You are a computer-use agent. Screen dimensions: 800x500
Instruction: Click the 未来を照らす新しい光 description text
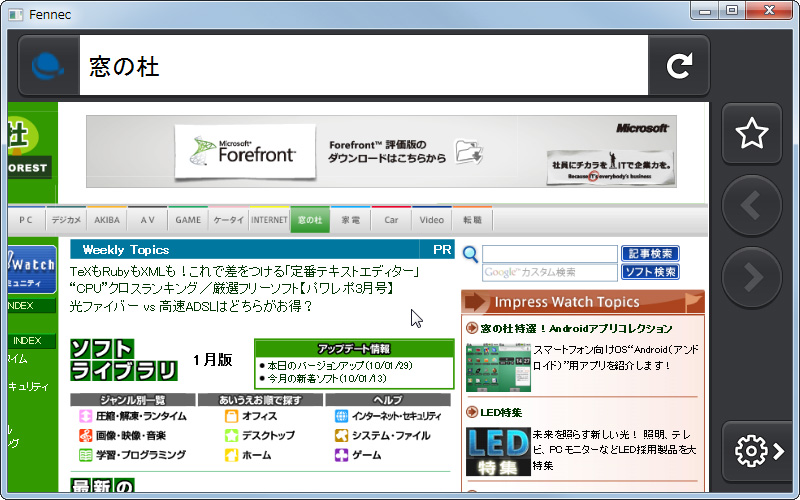click(x=614, y=450)
